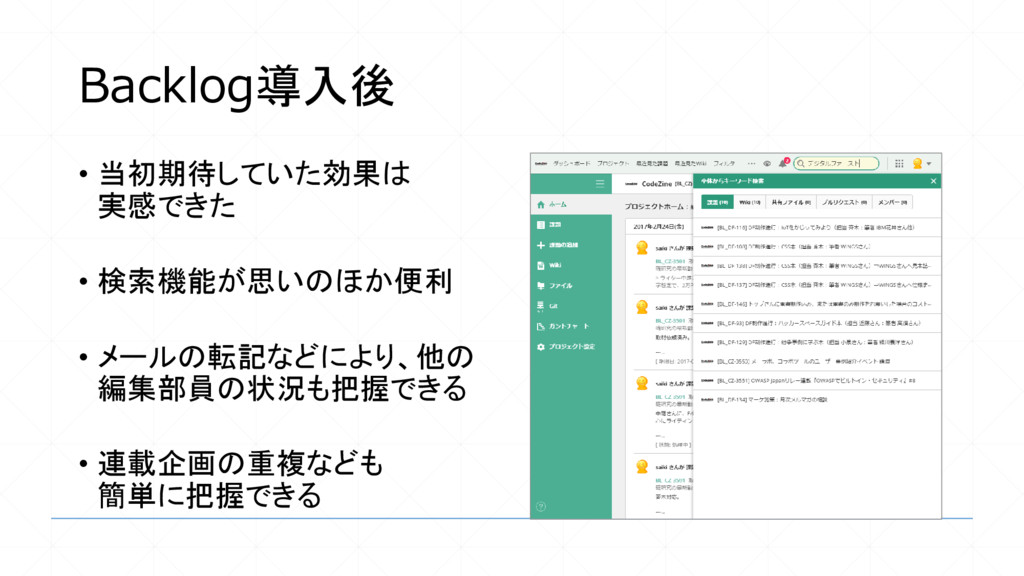1024x576 pixels.
Task: Click the more options ellipsis in header
Action: point(752,163)
